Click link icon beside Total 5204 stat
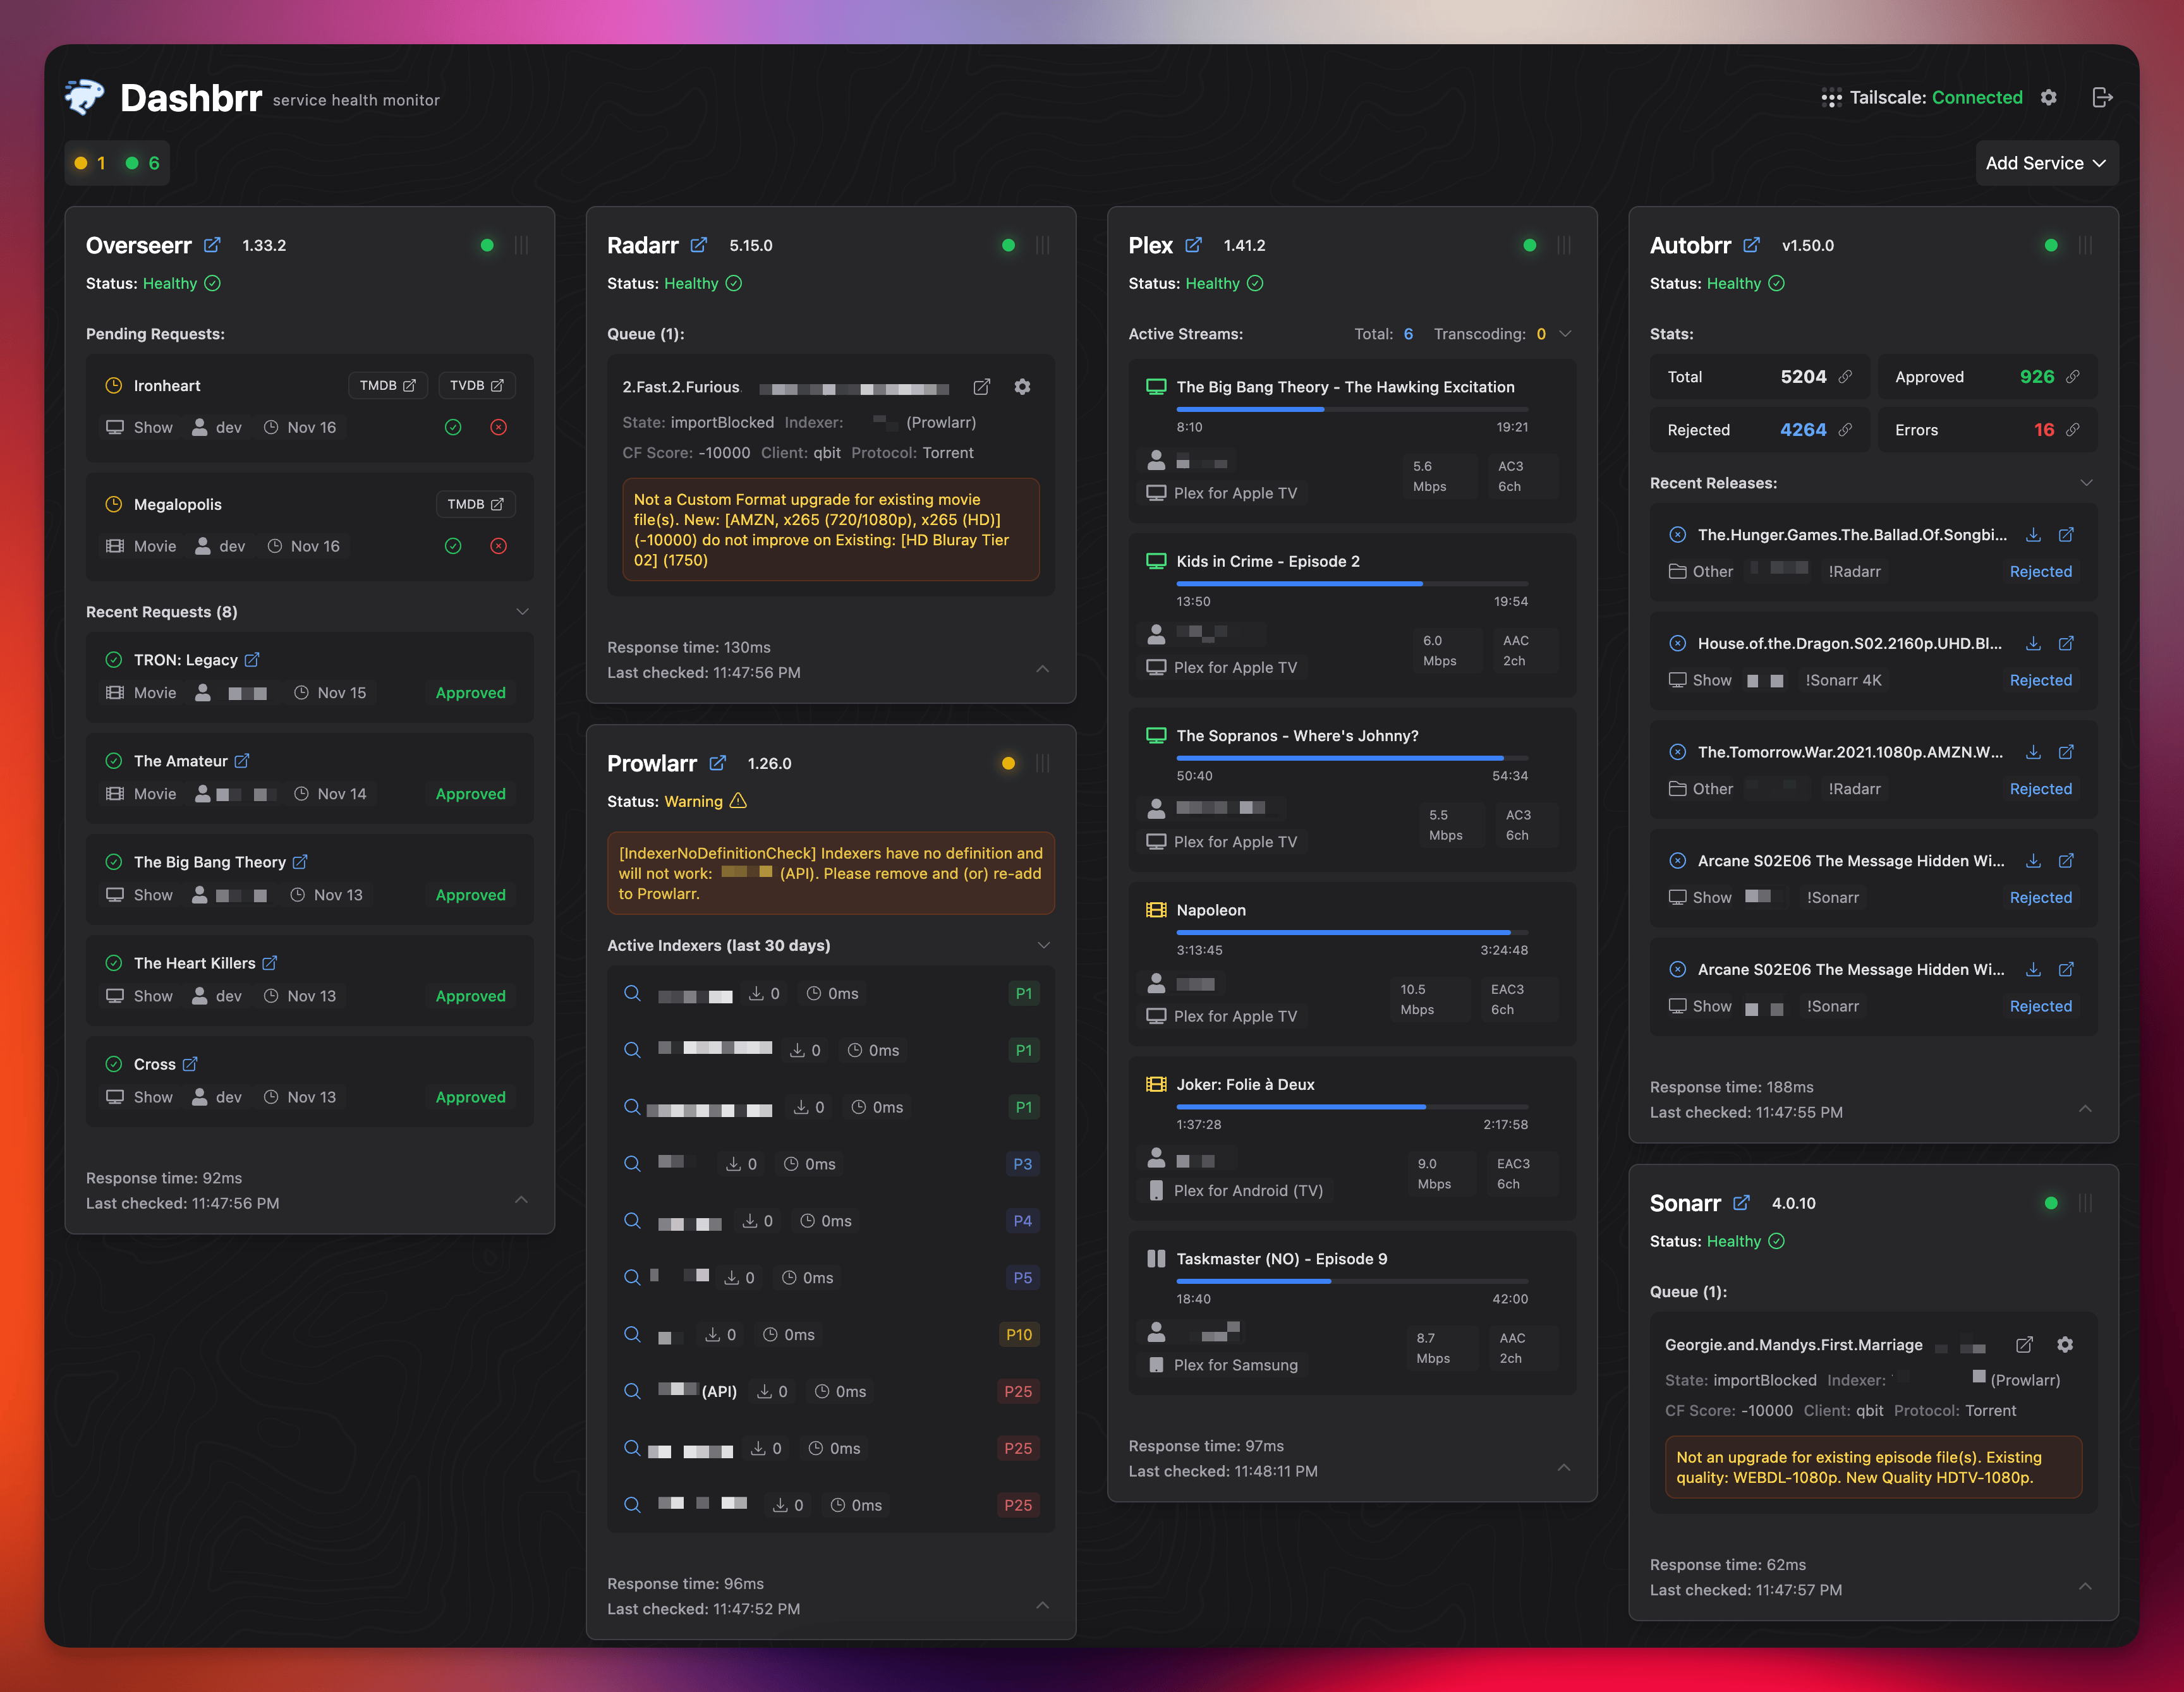This screenshot has height=1692, width=2184. (x=1845, y=377)
